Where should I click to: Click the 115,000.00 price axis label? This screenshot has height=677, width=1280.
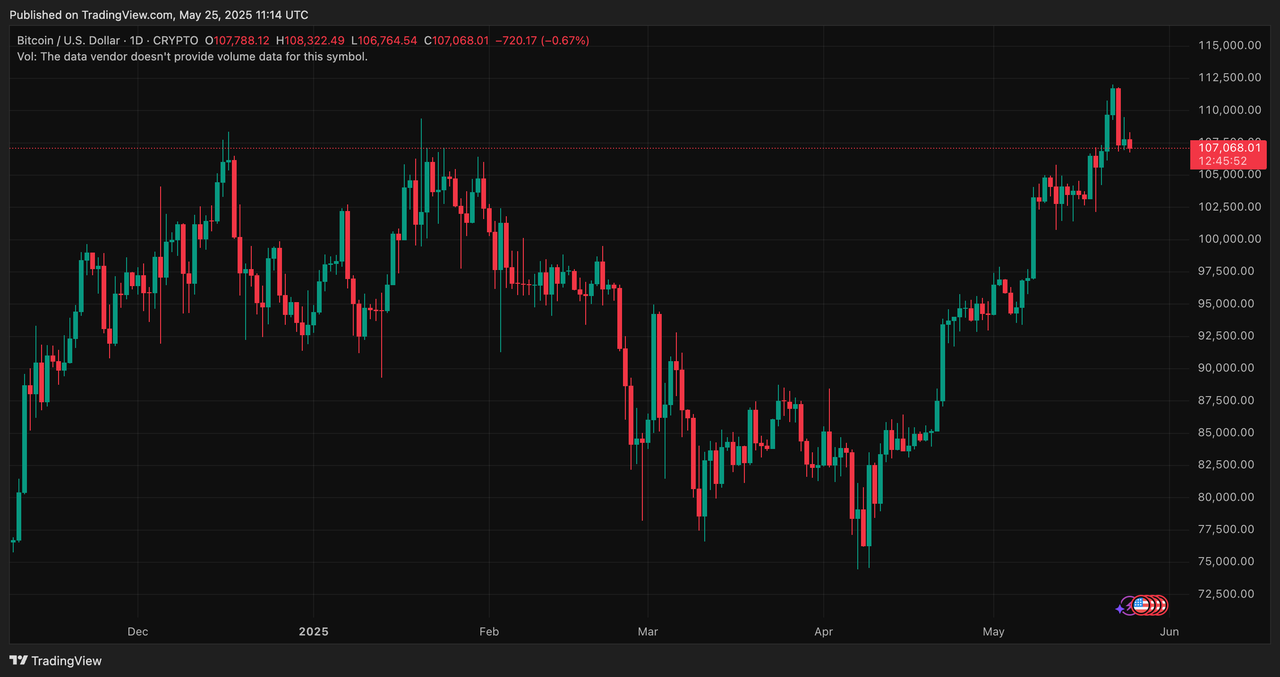pos(1226,45)
